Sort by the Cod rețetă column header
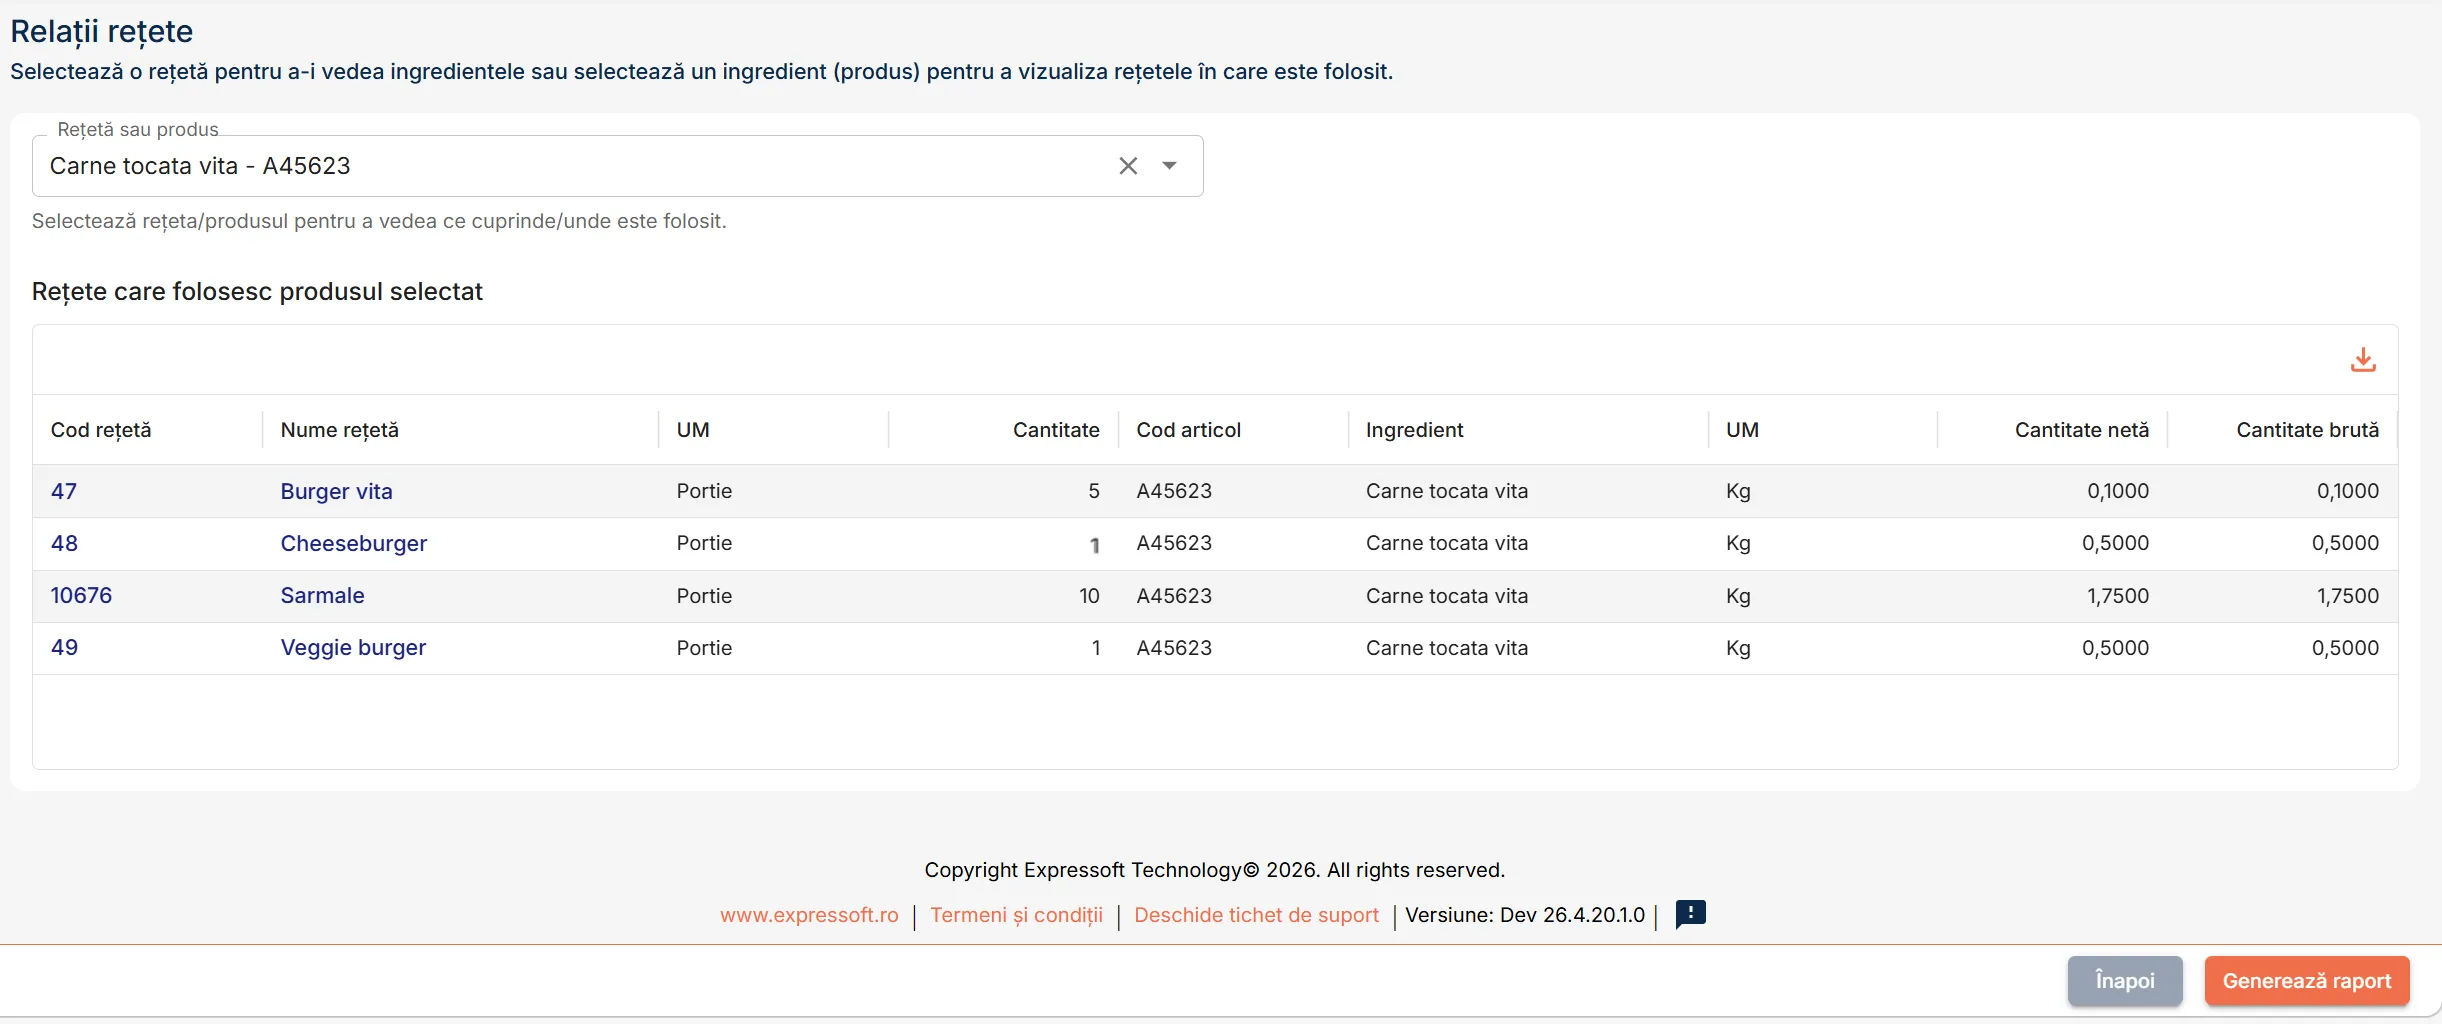Viewport: 2442px width, 1024px height. coord(101,430)
